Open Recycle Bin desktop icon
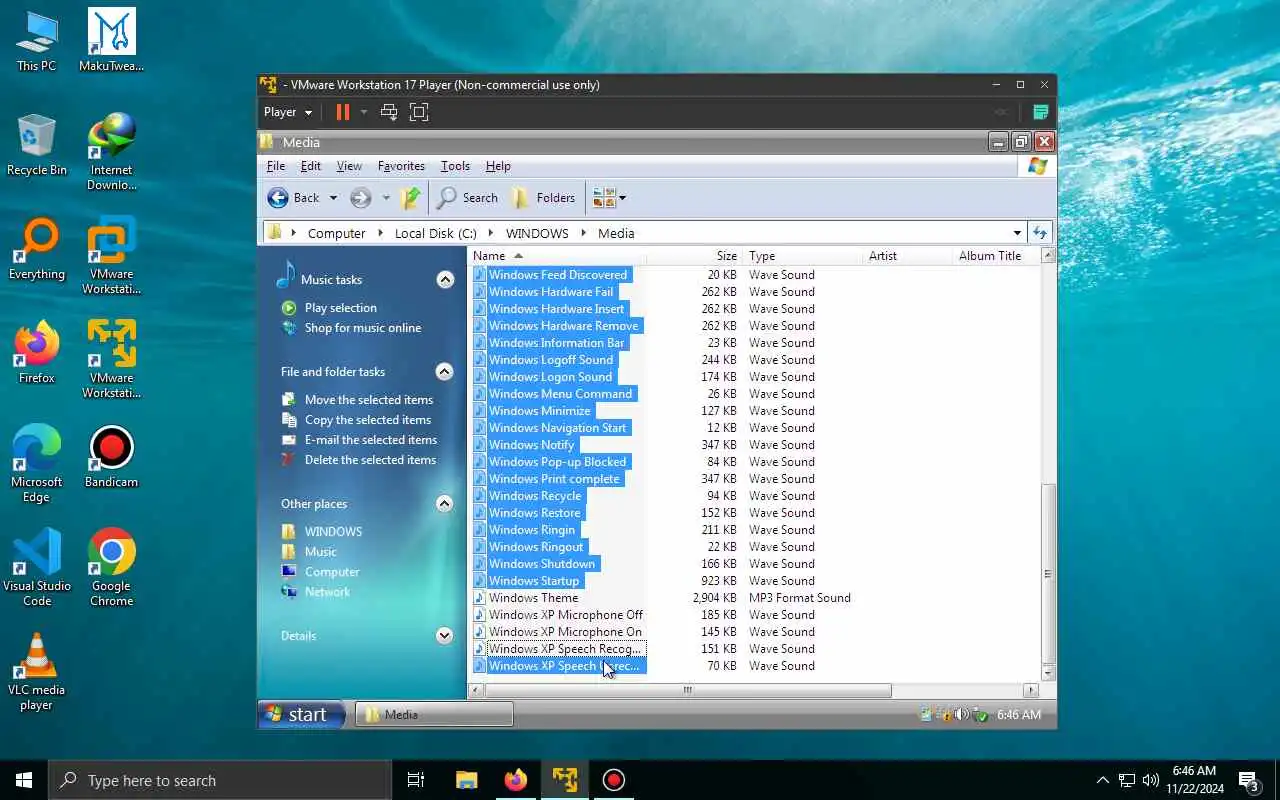This screenshot has width=1280, height=800. [37, 146]
